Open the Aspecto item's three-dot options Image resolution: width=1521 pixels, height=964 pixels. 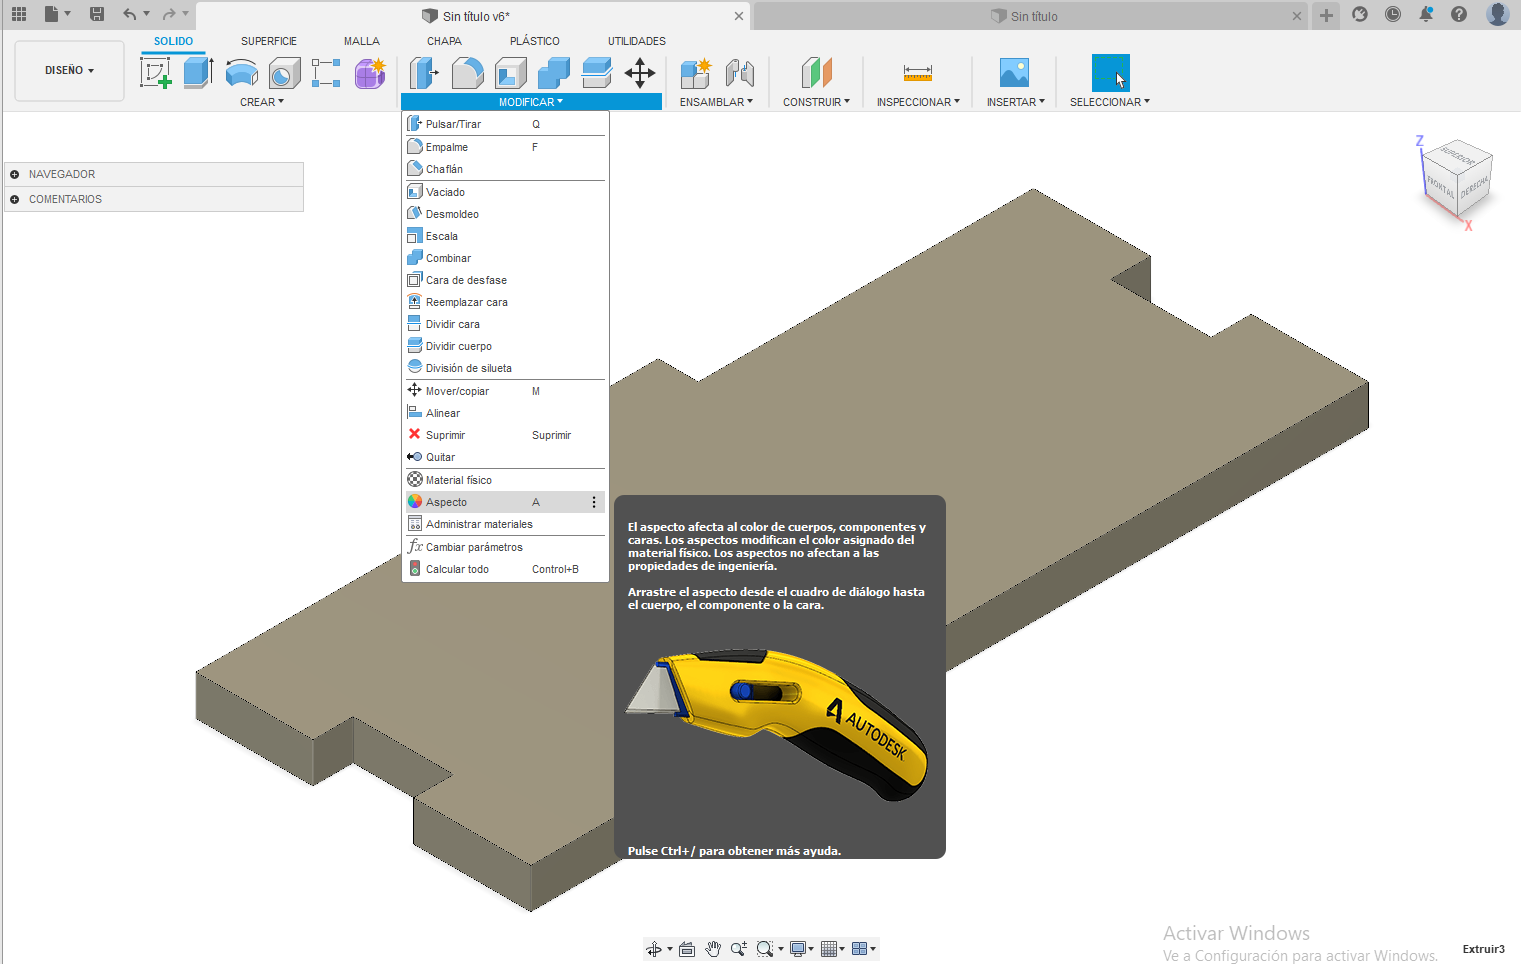[x=594, y=502]
